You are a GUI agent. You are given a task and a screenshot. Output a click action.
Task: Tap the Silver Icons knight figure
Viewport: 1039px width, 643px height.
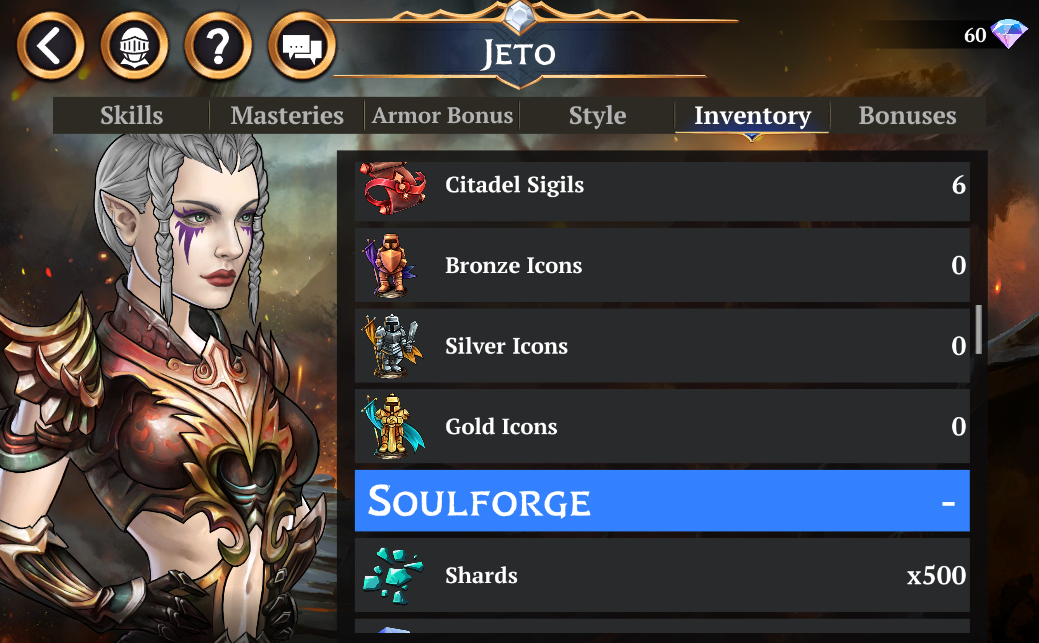coord(392,346)
